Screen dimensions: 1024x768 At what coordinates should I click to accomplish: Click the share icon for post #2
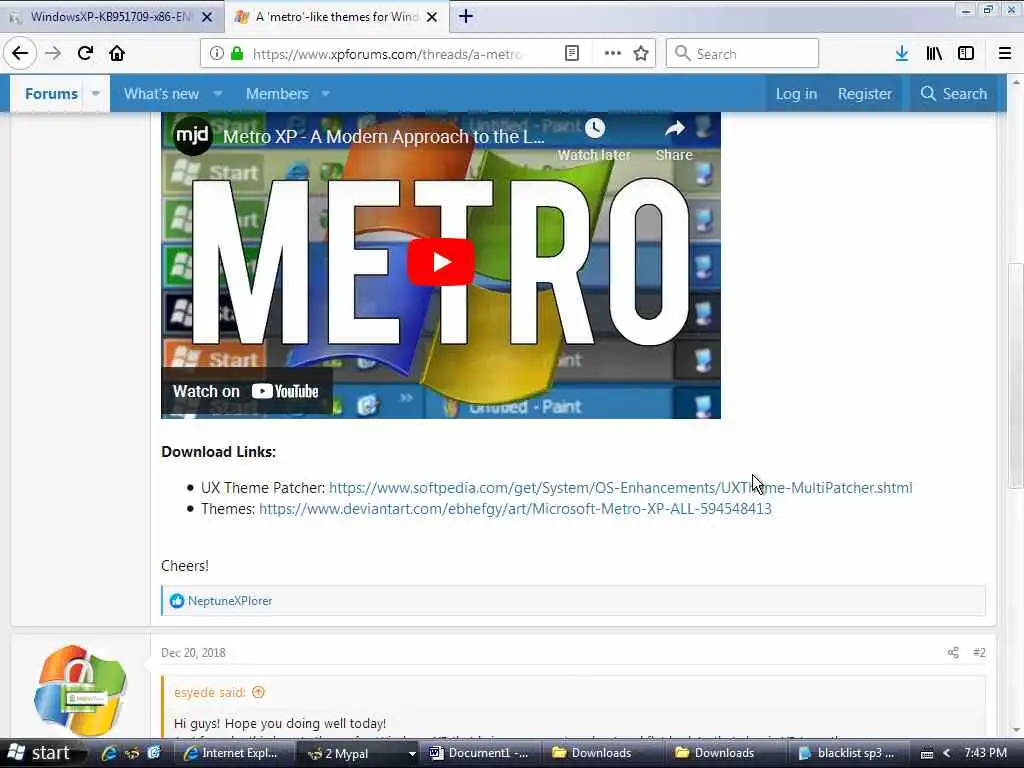tap(953, 652)
